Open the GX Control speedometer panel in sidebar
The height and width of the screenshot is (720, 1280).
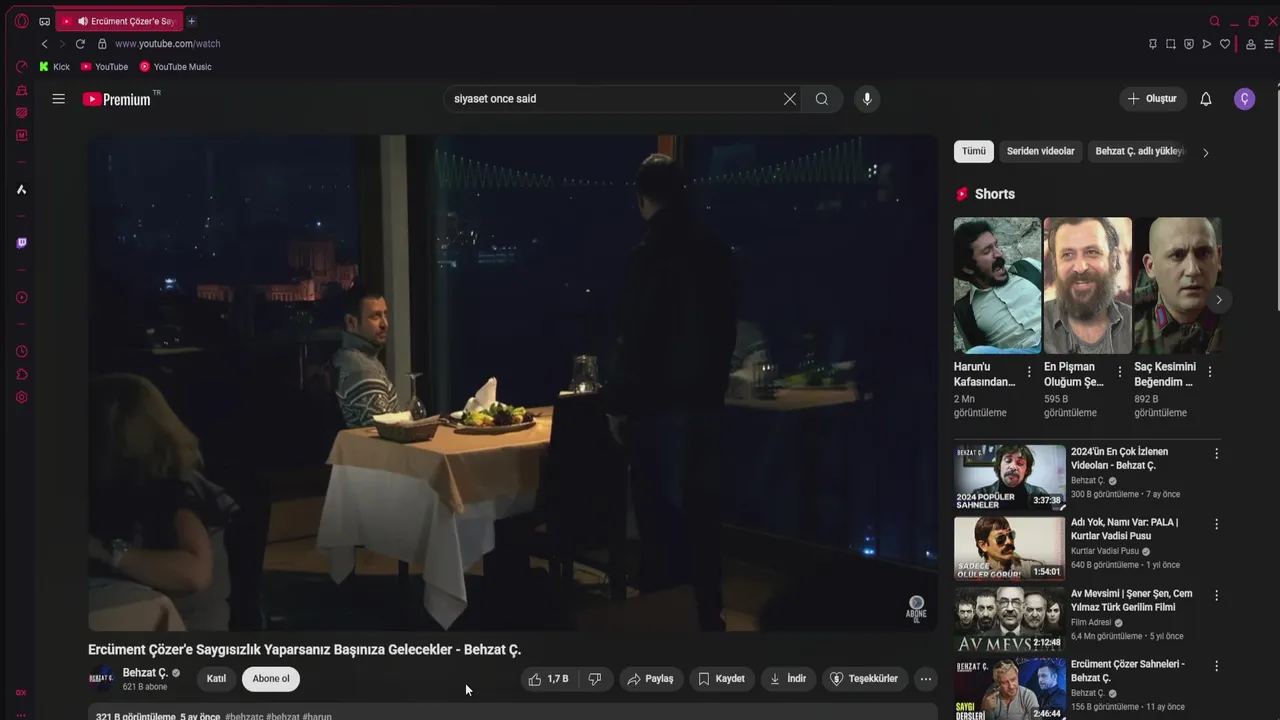pos(21,66)
